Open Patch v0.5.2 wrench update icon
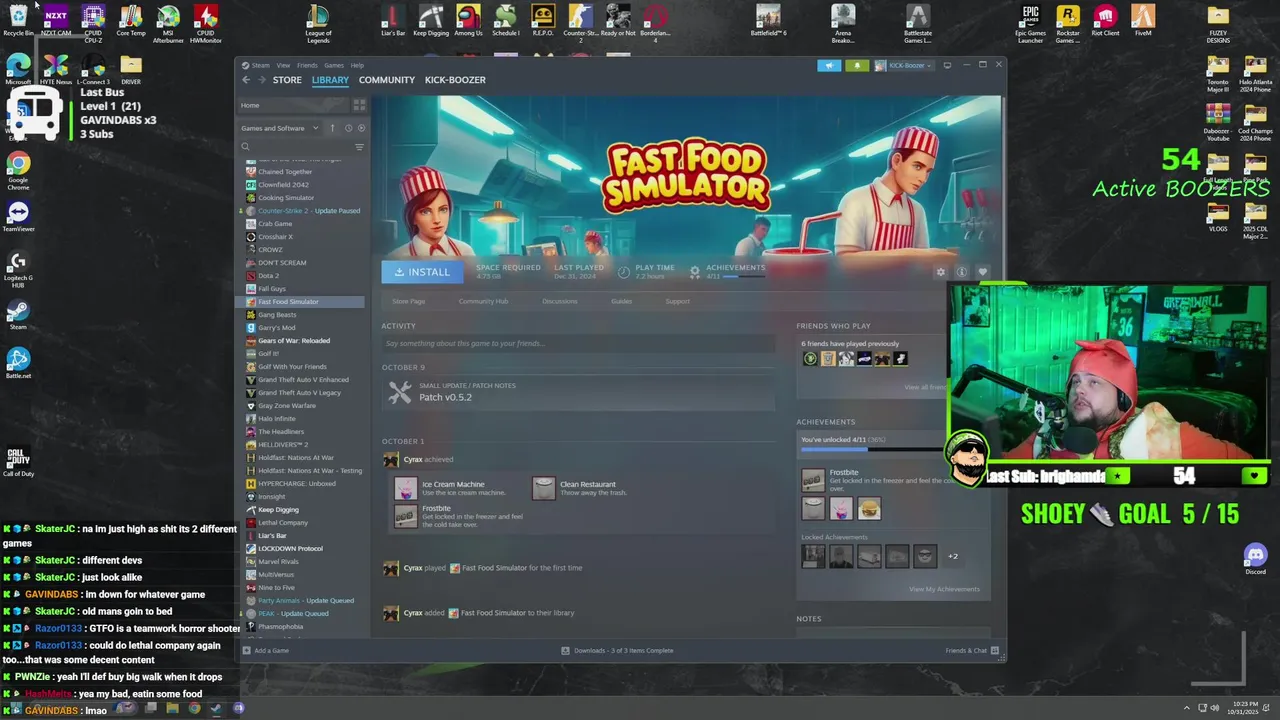 click(400, 393)
